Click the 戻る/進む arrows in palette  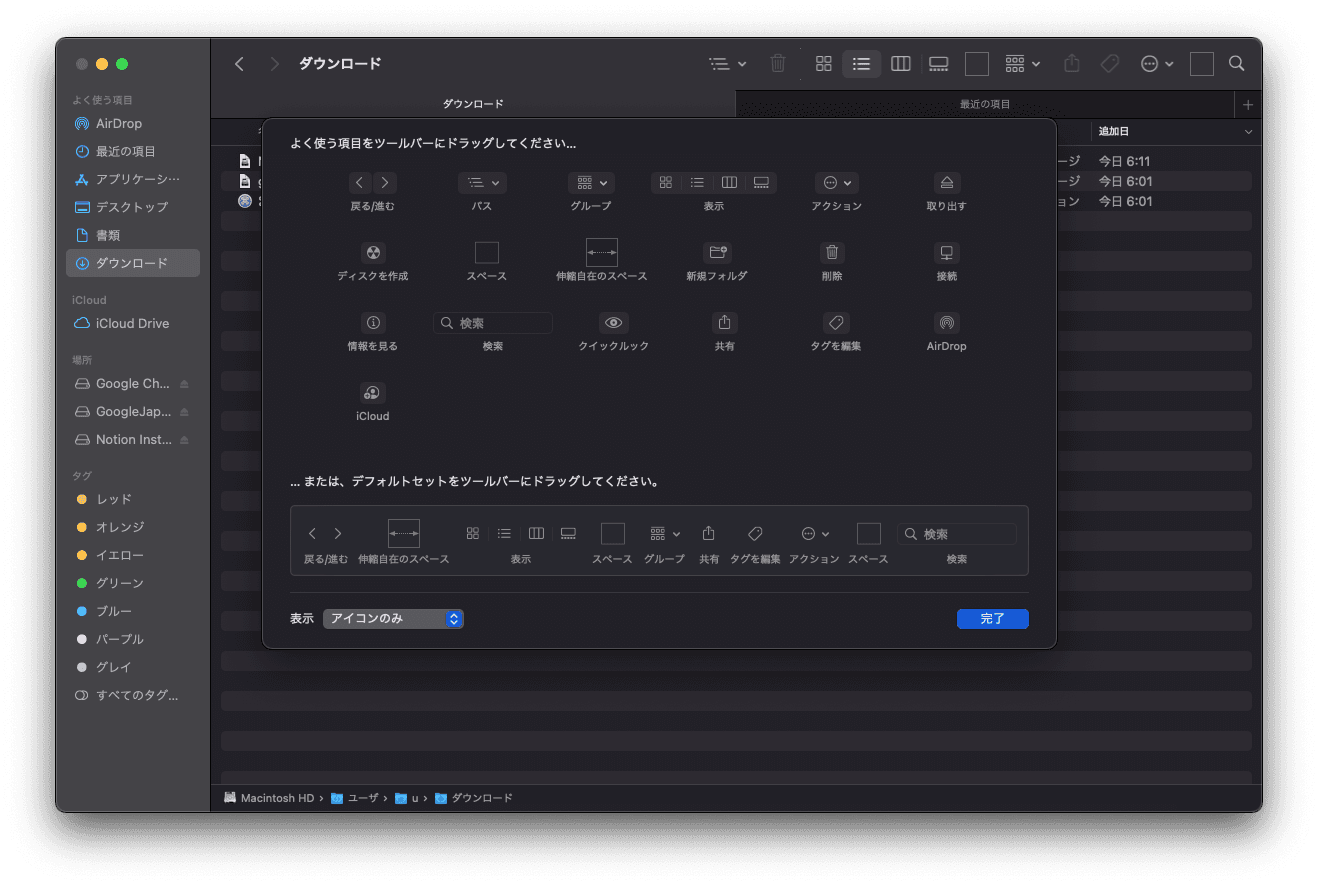(373, 182)
